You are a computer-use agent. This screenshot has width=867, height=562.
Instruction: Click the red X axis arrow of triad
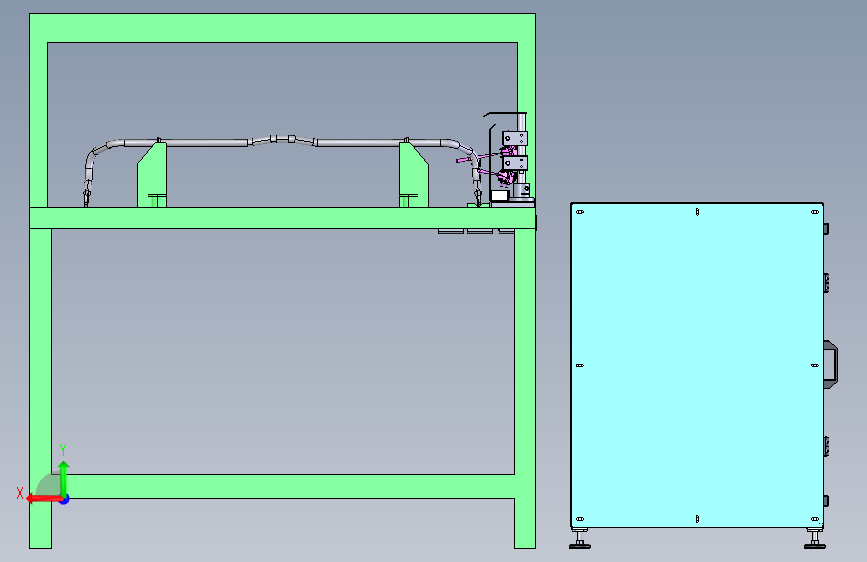click(x=44, y=499)
